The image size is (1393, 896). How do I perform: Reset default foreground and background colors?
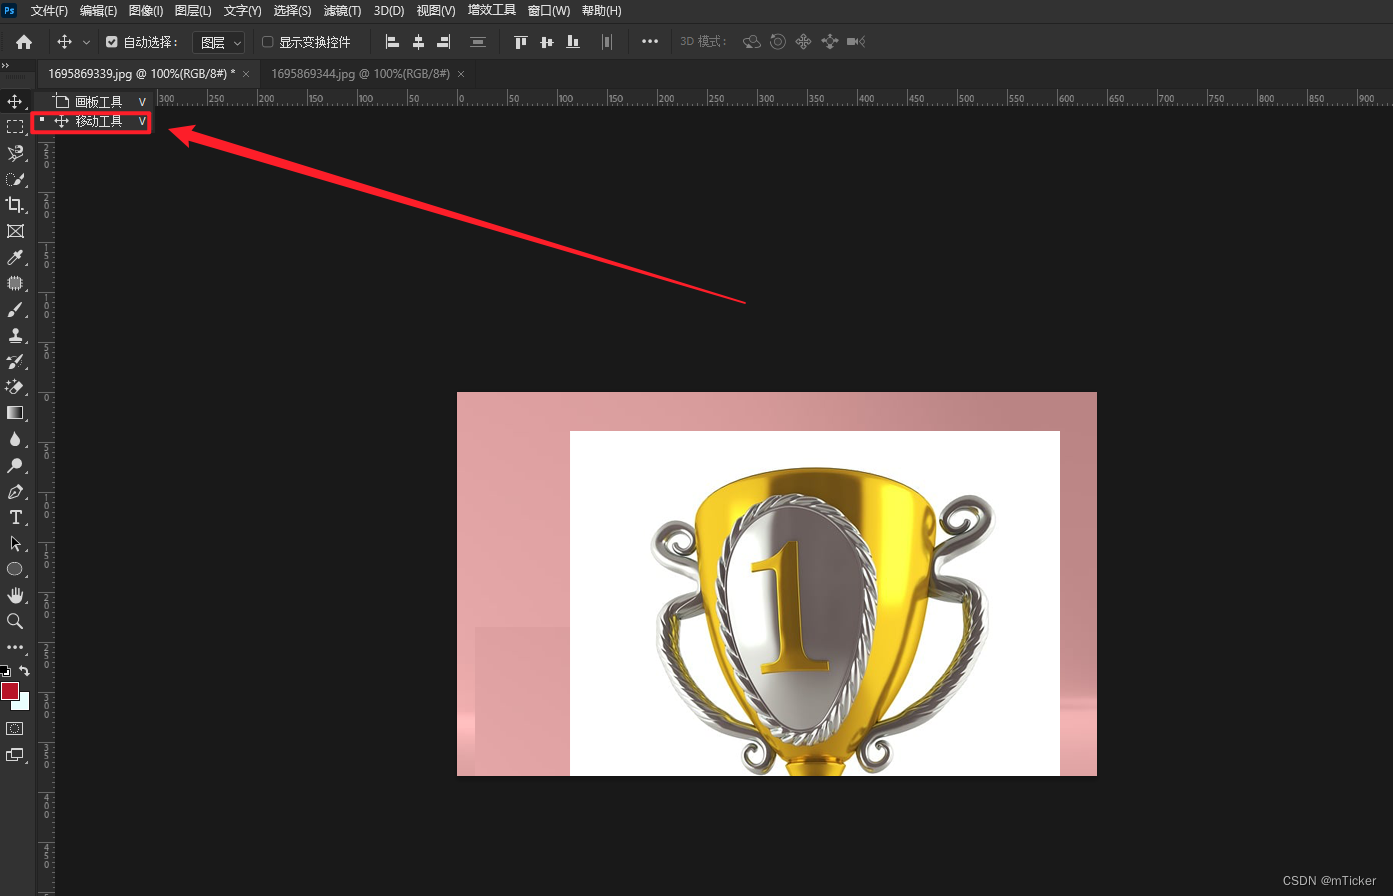point(5,670)
